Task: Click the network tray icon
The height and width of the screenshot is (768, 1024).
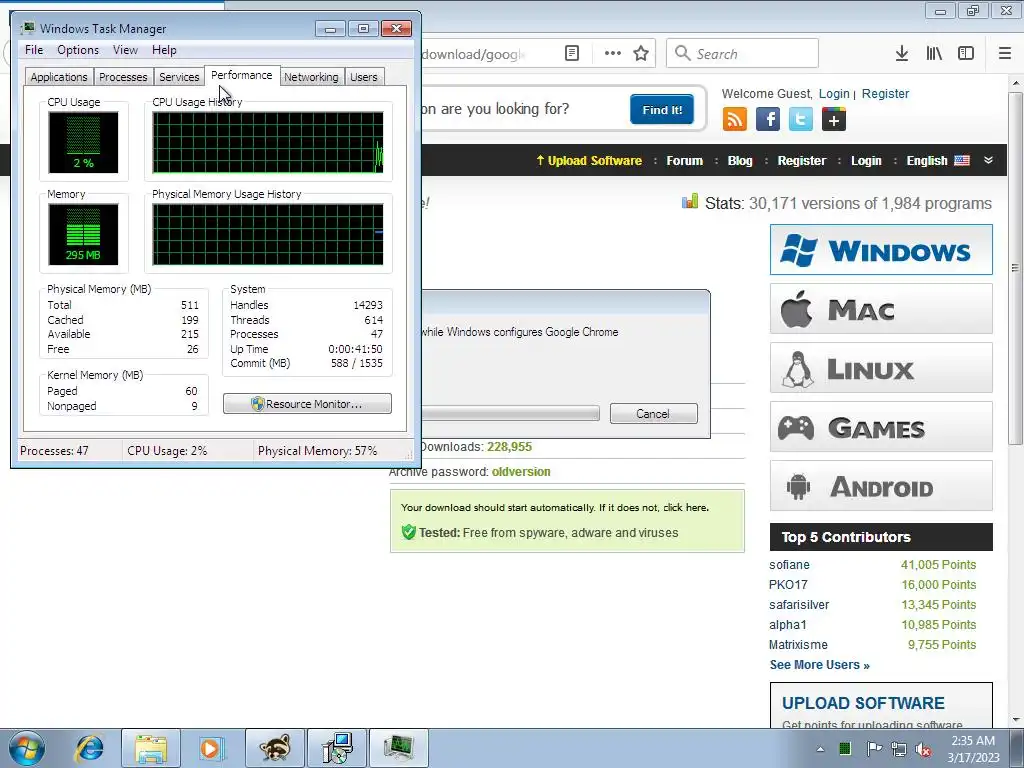Action: pos(899,749)
